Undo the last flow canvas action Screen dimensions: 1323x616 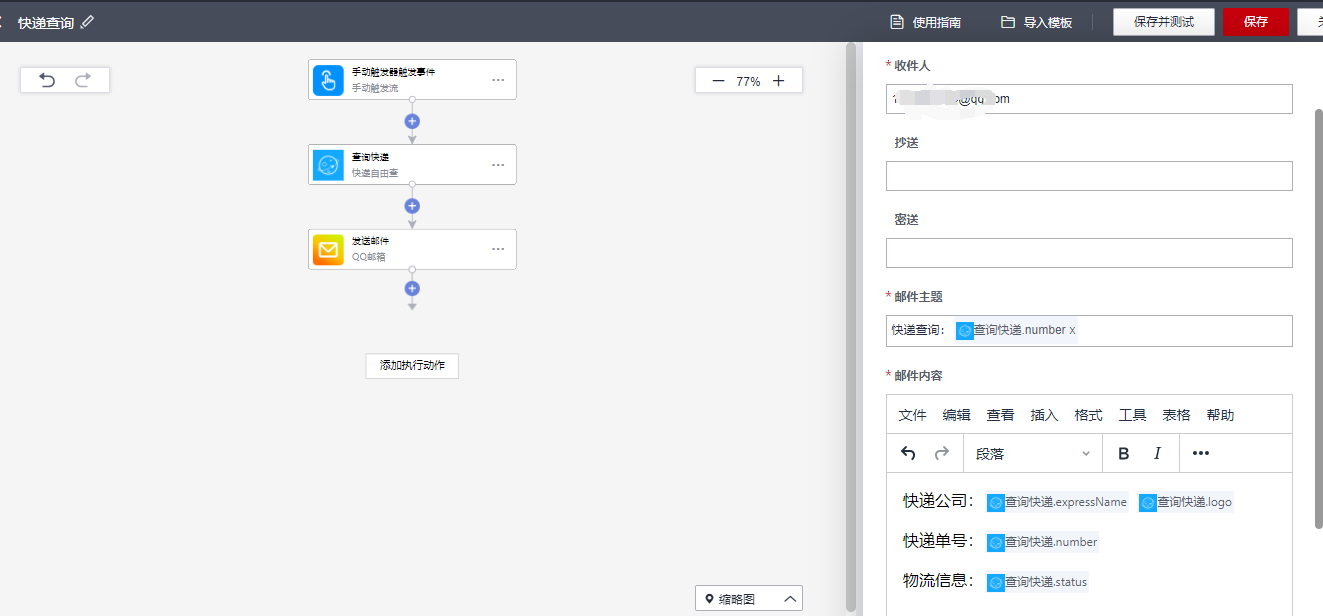[x=47, y=80]
